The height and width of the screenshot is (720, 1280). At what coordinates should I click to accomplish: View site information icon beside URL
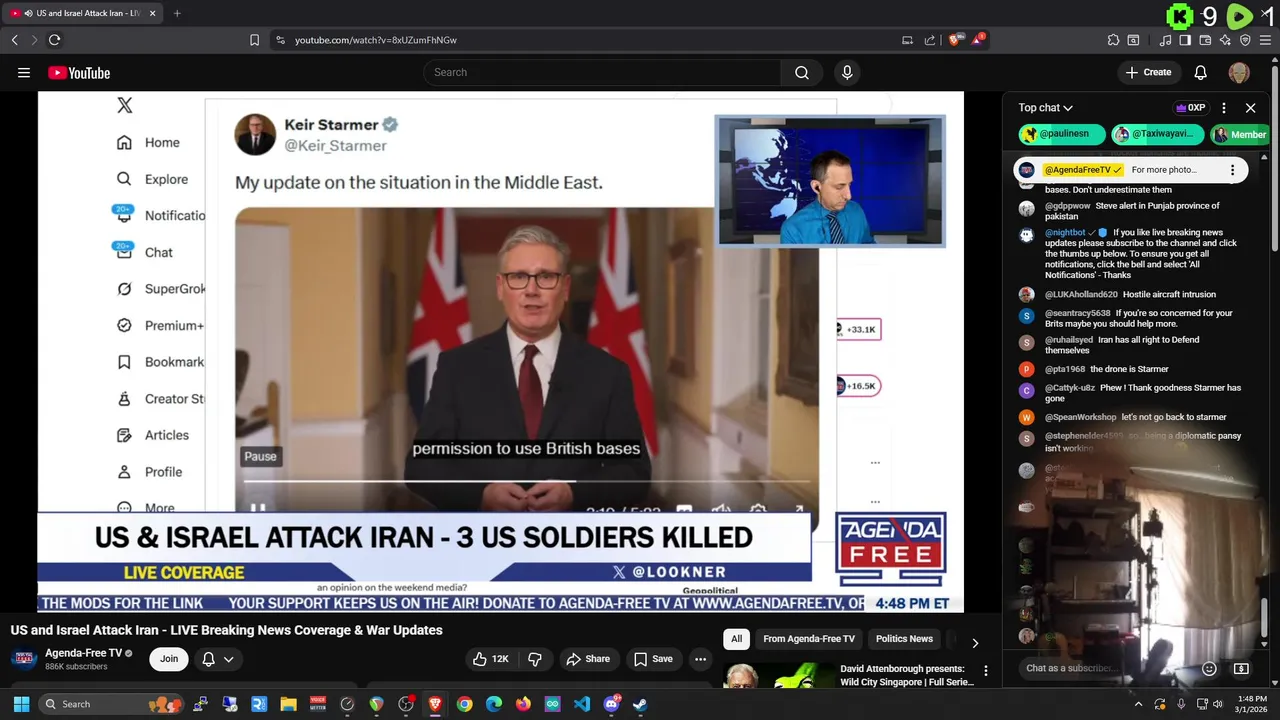[x=280, y=40]
